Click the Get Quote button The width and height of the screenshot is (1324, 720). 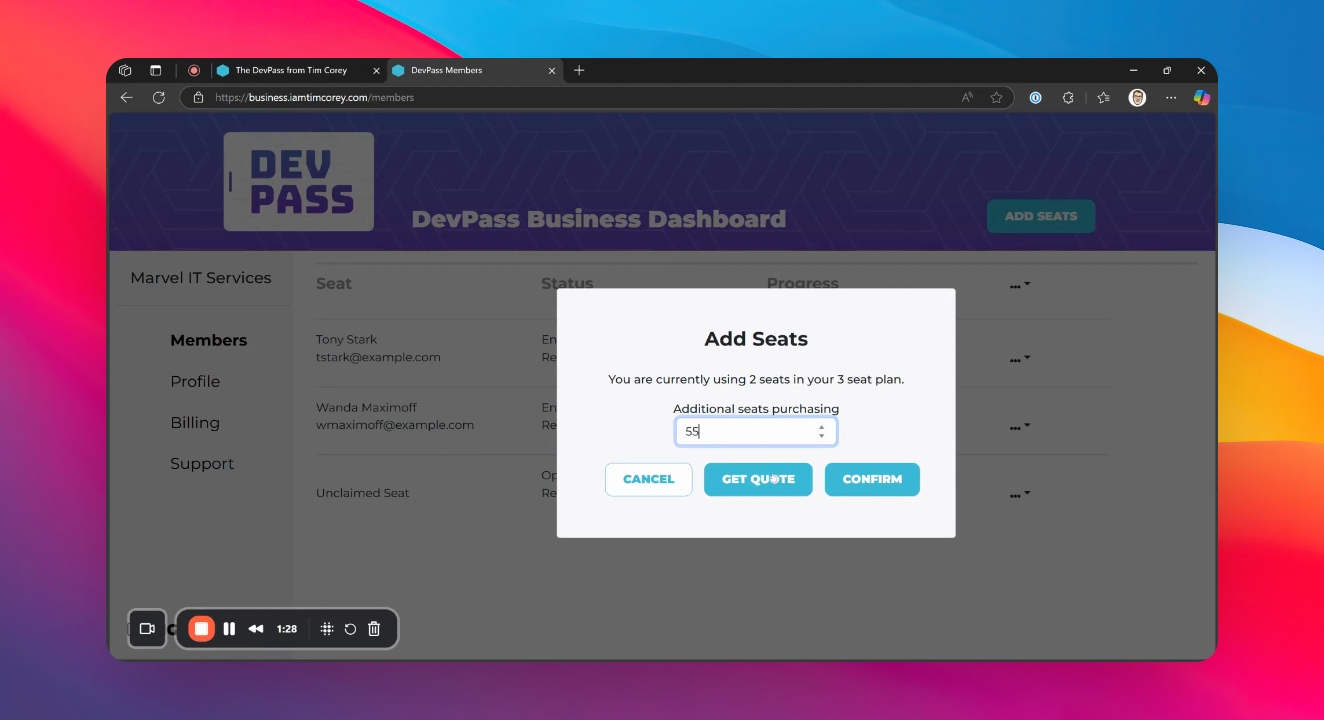coord(758,479)
